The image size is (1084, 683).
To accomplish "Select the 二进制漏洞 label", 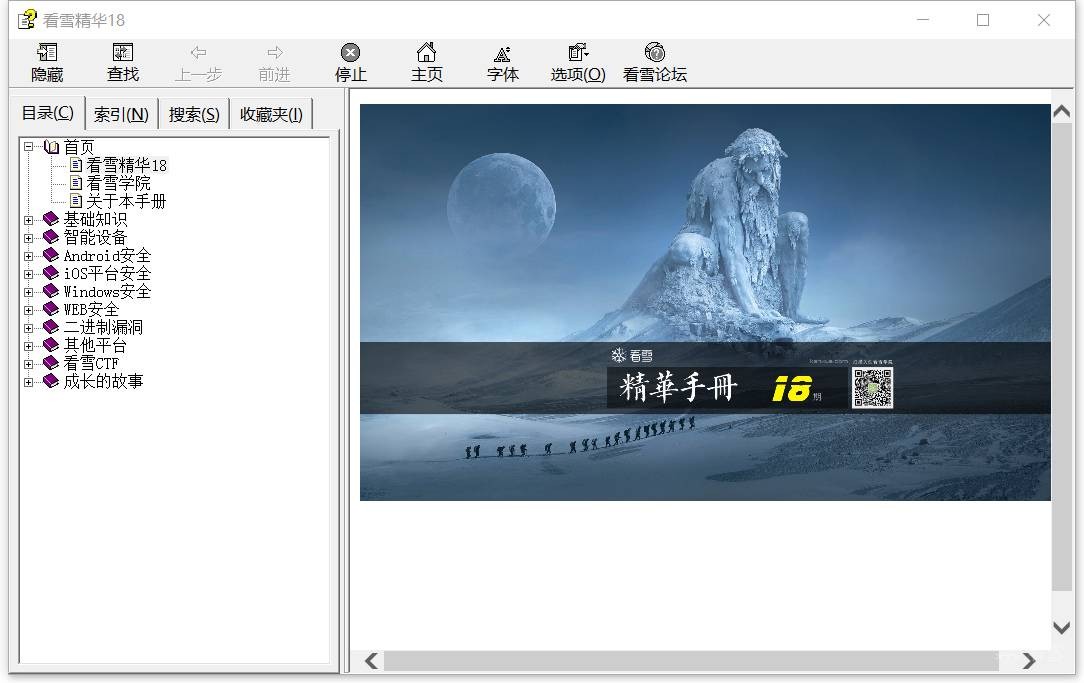I will (103, 327).
